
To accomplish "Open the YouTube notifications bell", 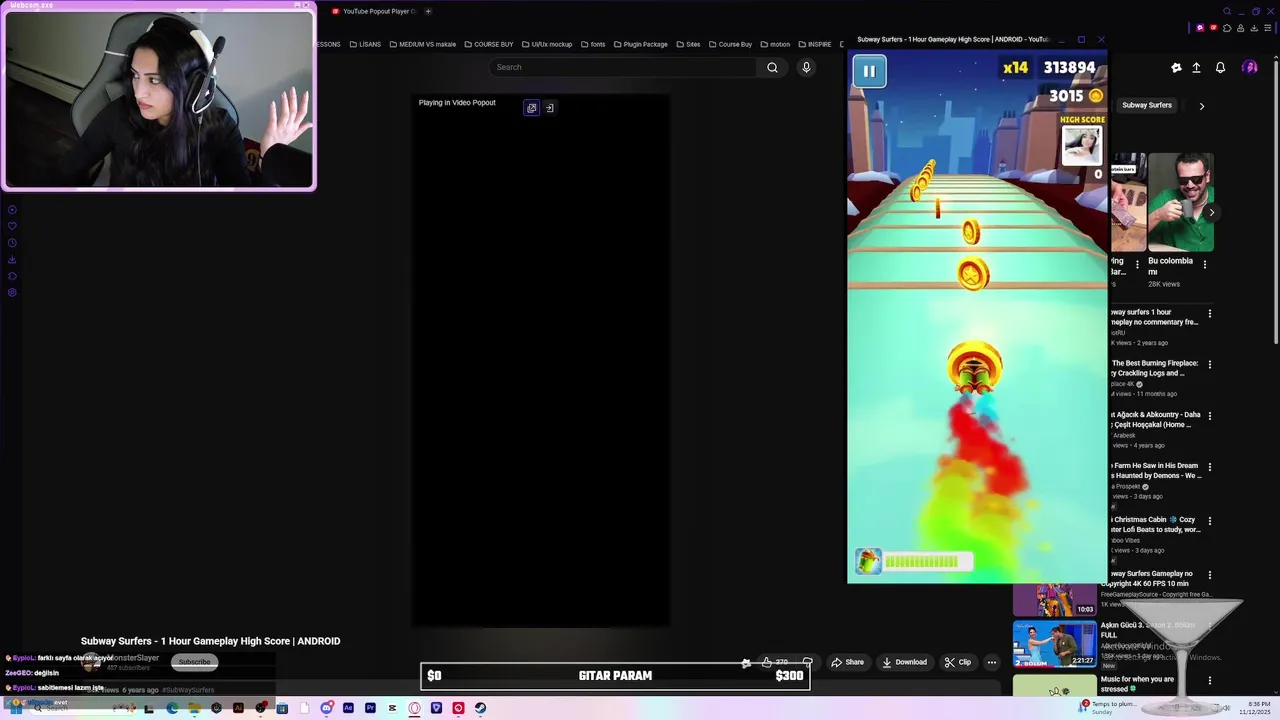I will tap(1220, 67).
